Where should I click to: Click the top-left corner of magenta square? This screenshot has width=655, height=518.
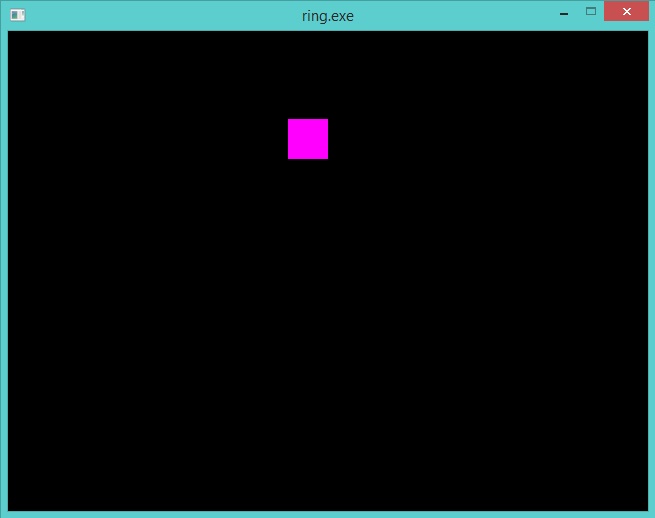(x=290, y=121)
